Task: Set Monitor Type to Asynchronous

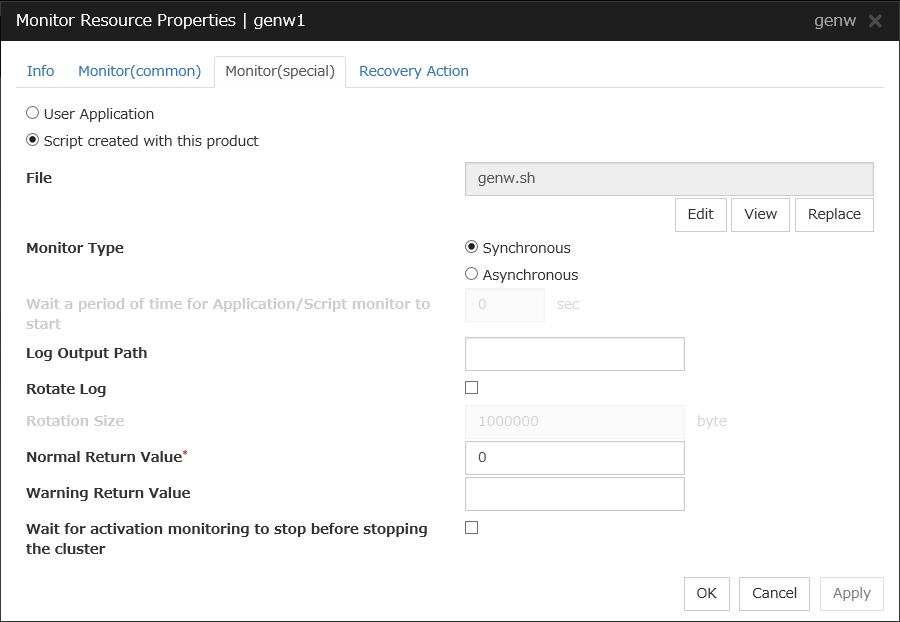Action: [x=472, y=274]
